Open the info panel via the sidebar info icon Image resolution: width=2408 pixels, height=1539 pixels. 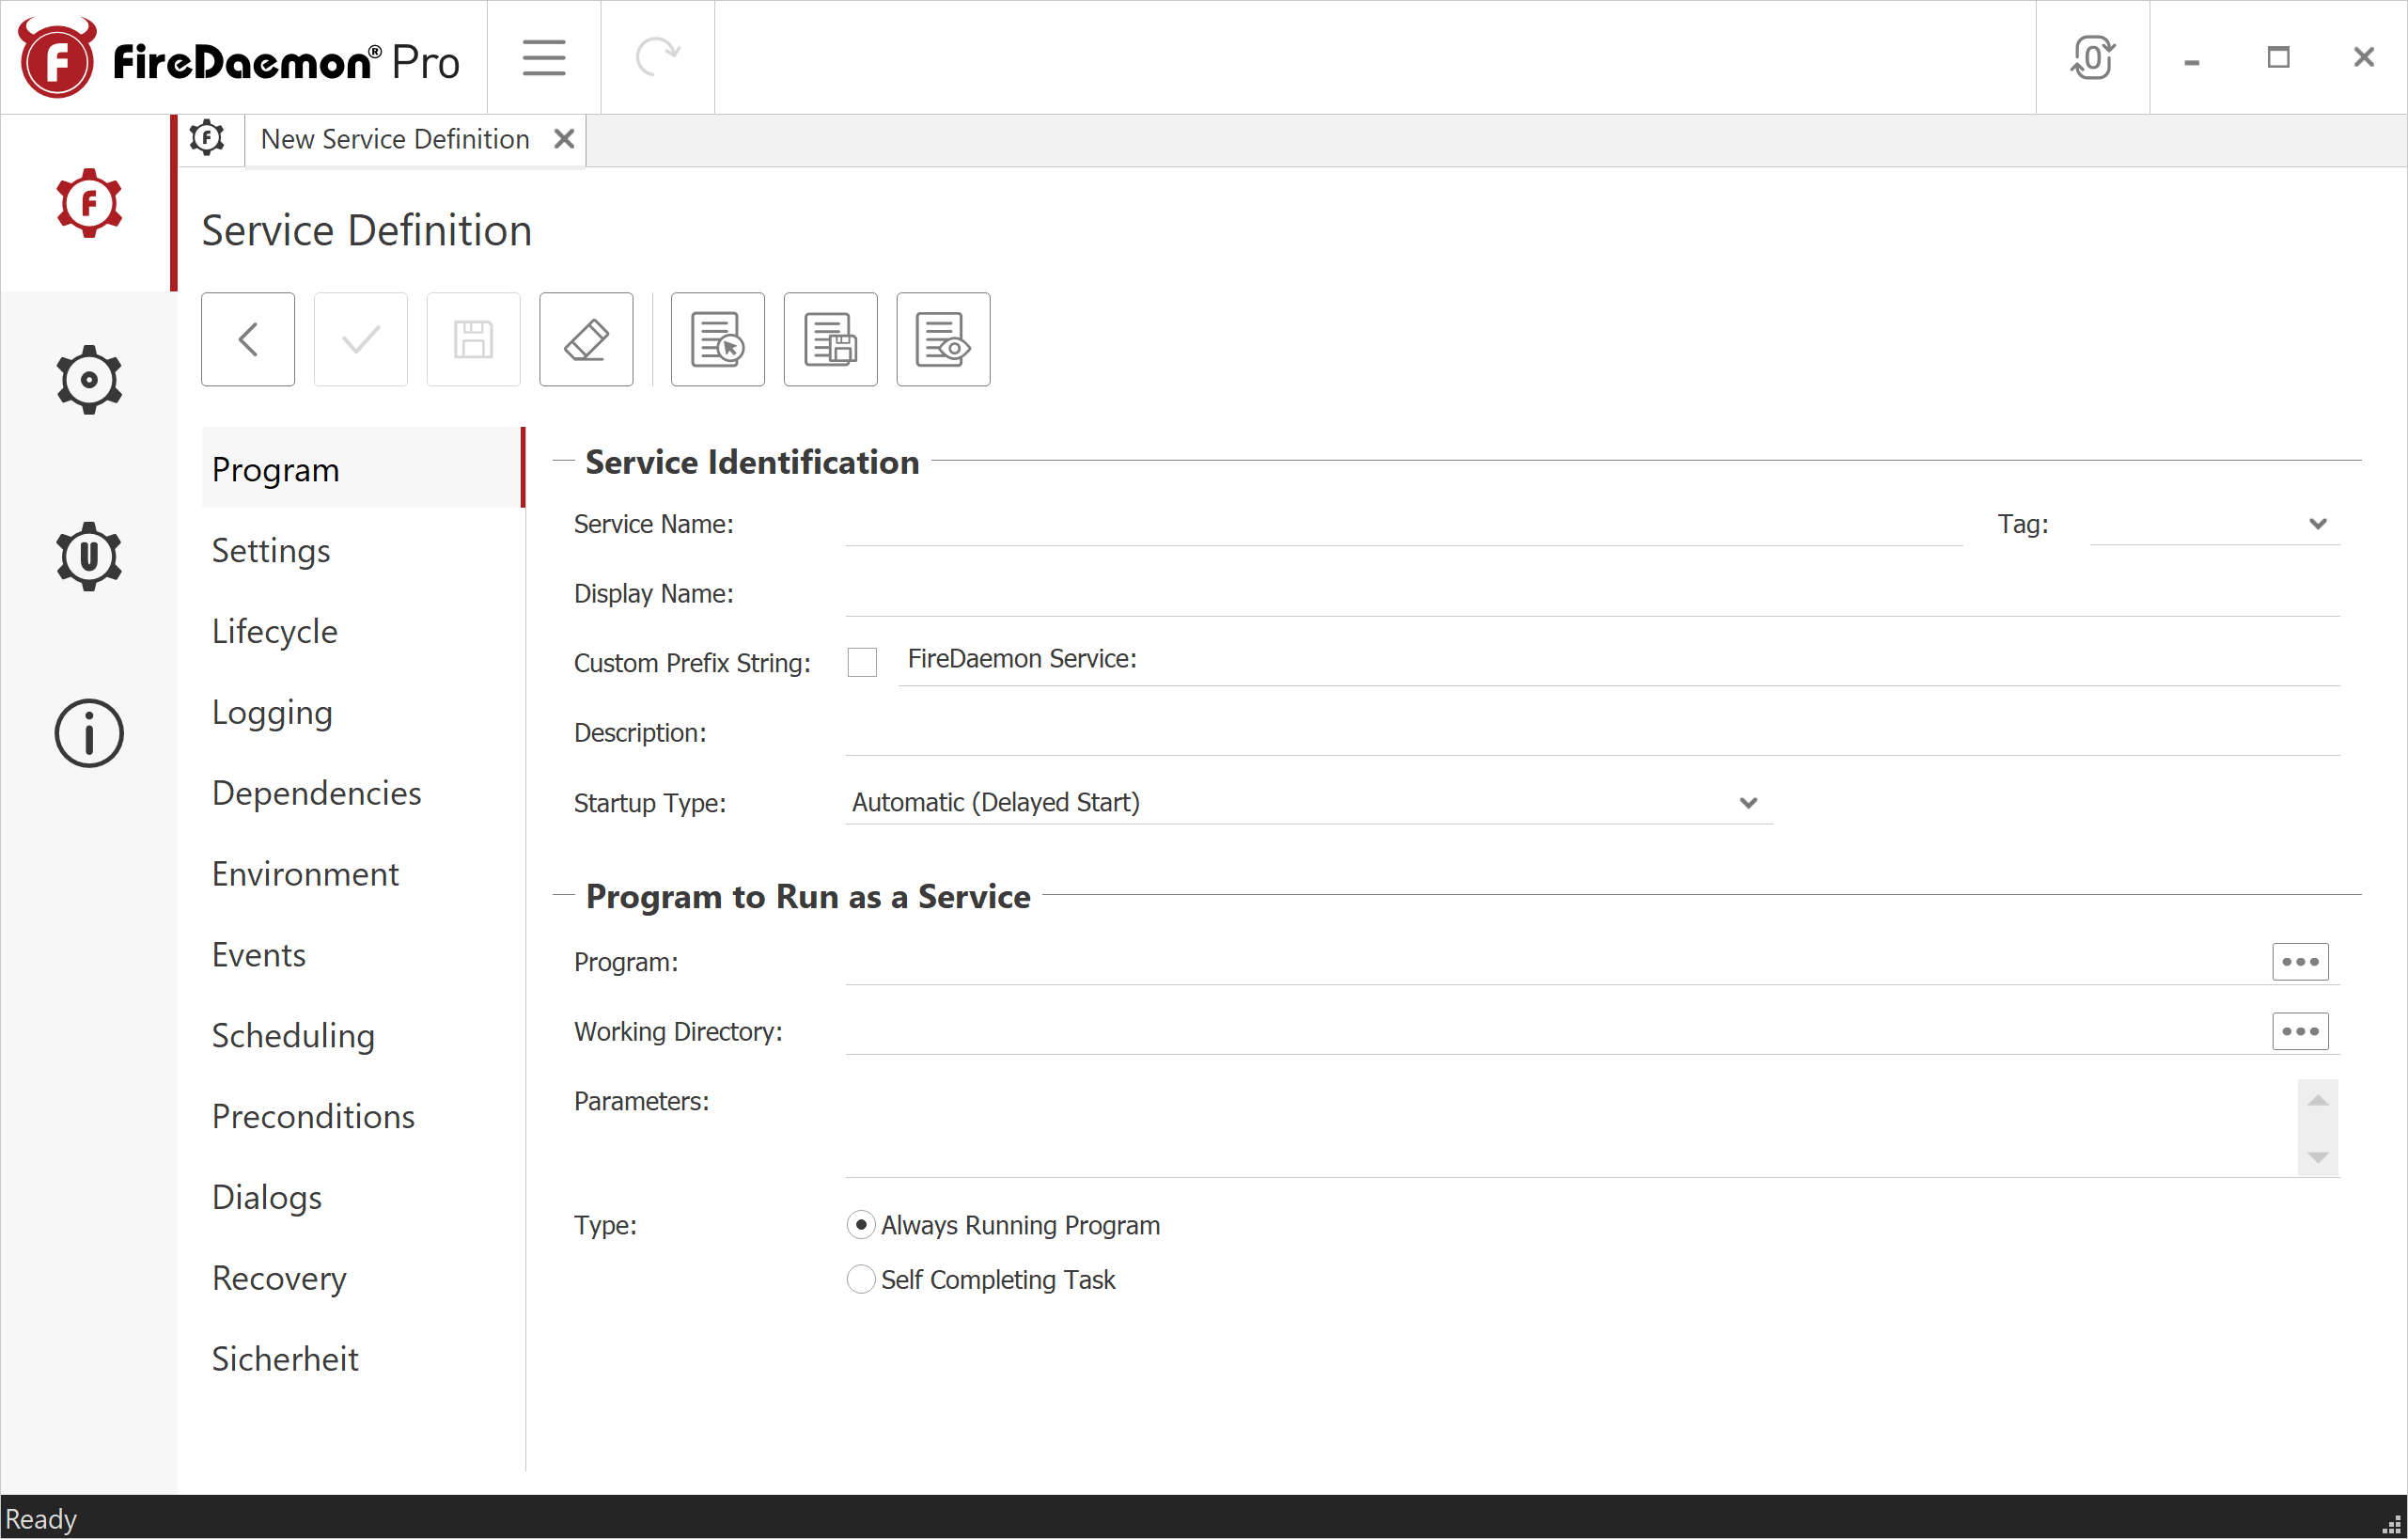click(x=89, y=733)
